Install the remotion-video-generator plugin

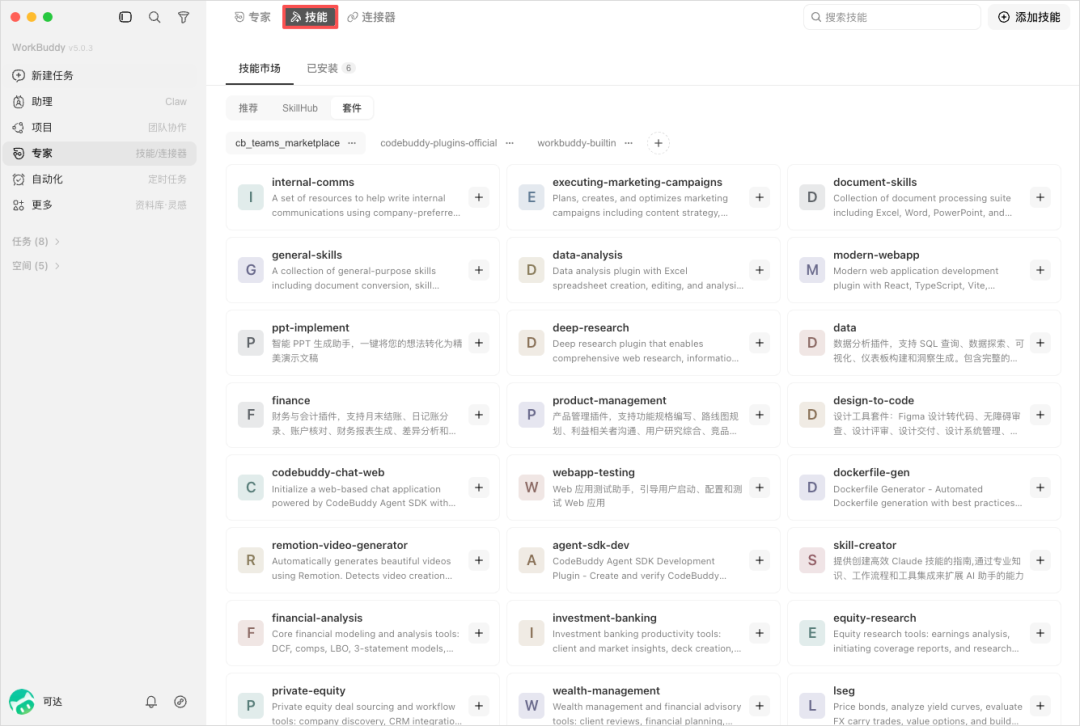479,560
